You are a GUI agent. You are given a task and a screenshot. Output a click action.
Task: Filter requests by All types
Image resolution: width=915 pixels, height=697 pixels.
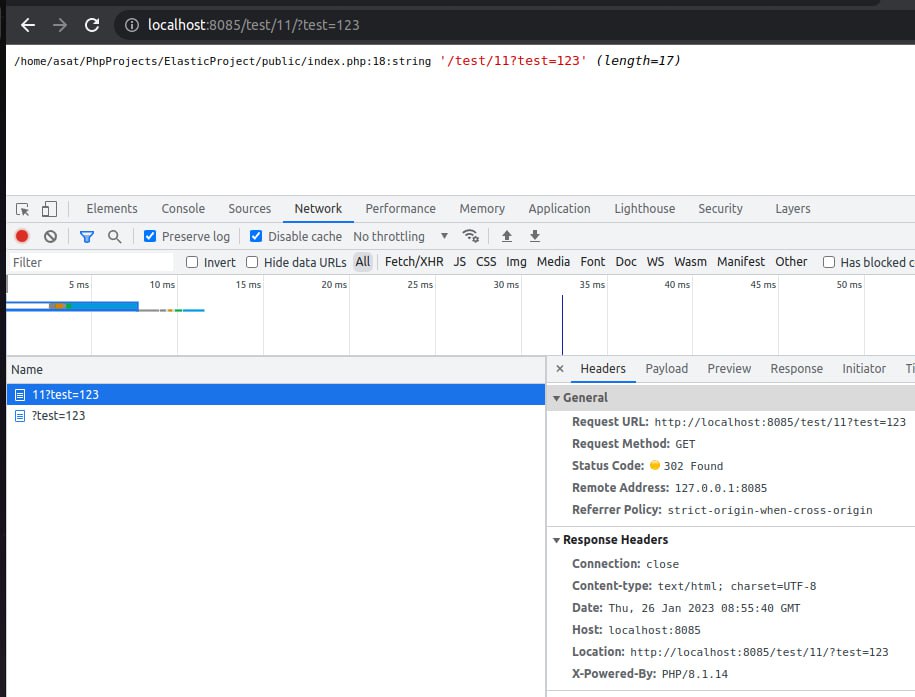click(363, 262)
